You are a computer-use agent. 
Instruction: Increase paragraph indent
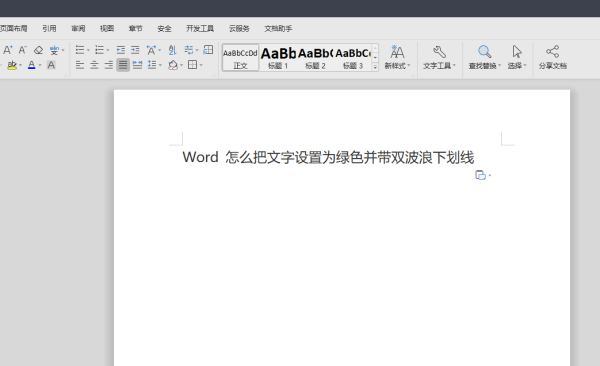[x=135, y=50]
